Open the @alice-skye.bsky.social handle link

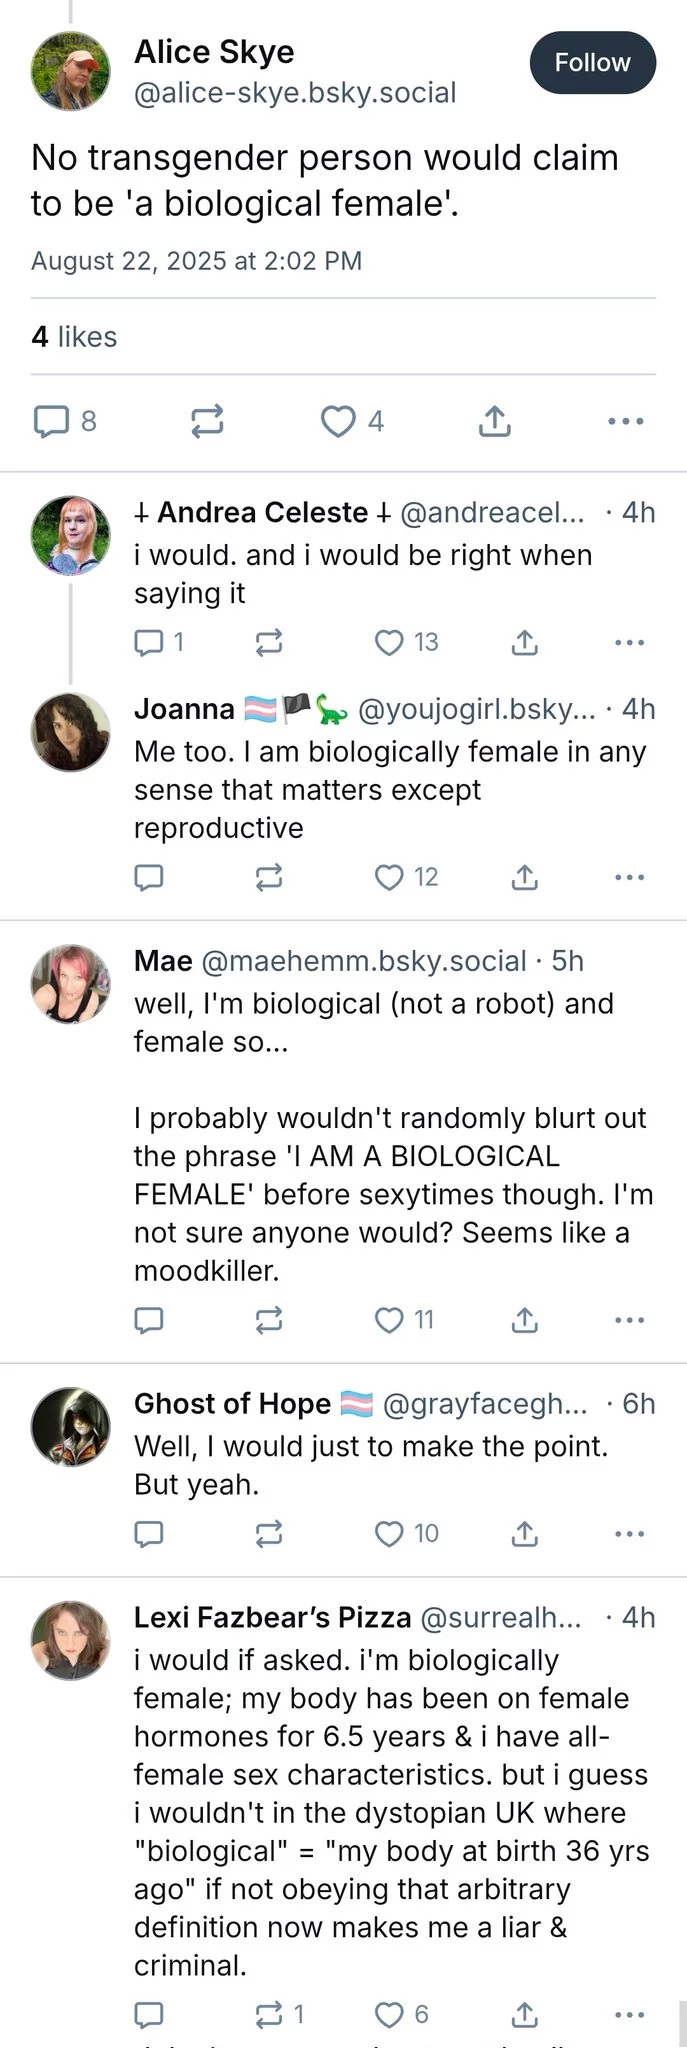(295, 93)
